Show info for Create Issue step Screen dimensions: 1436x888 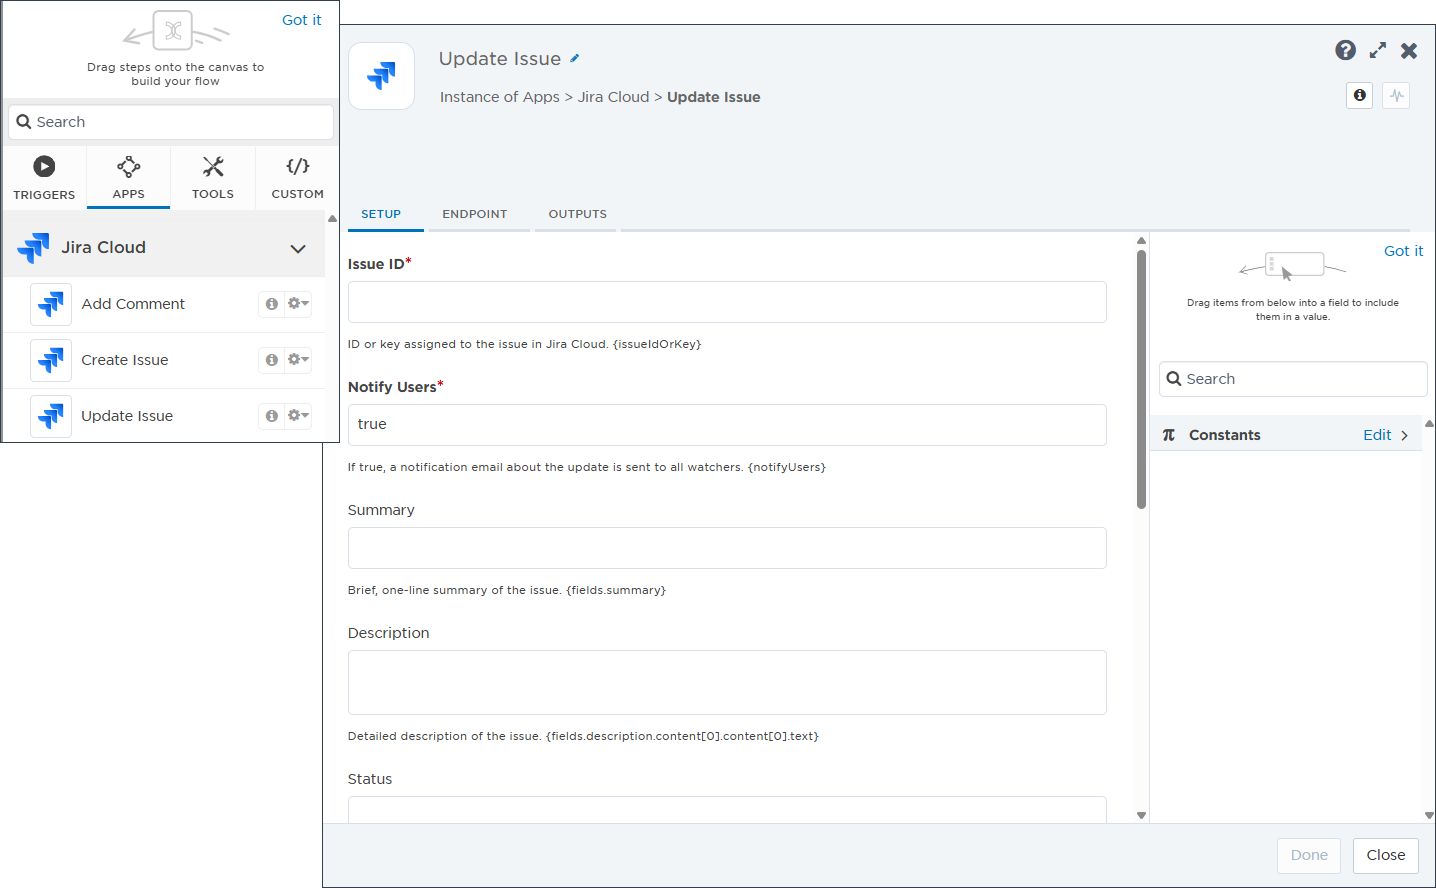(x=272, y=360)
